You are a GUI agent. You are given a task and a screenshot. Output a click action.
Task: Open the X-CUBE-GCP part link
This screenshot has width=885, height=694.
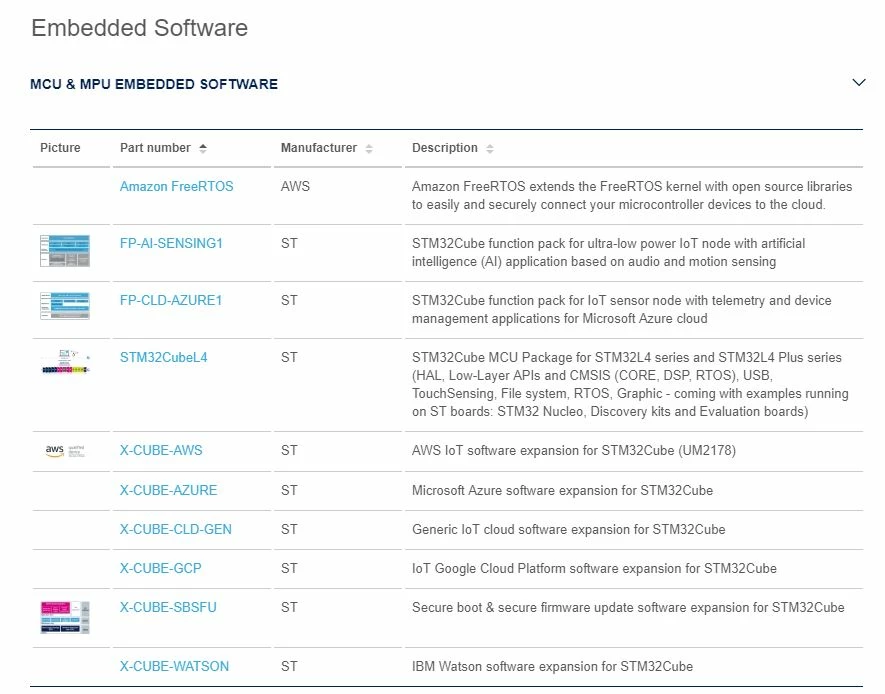tap(160, 568)
